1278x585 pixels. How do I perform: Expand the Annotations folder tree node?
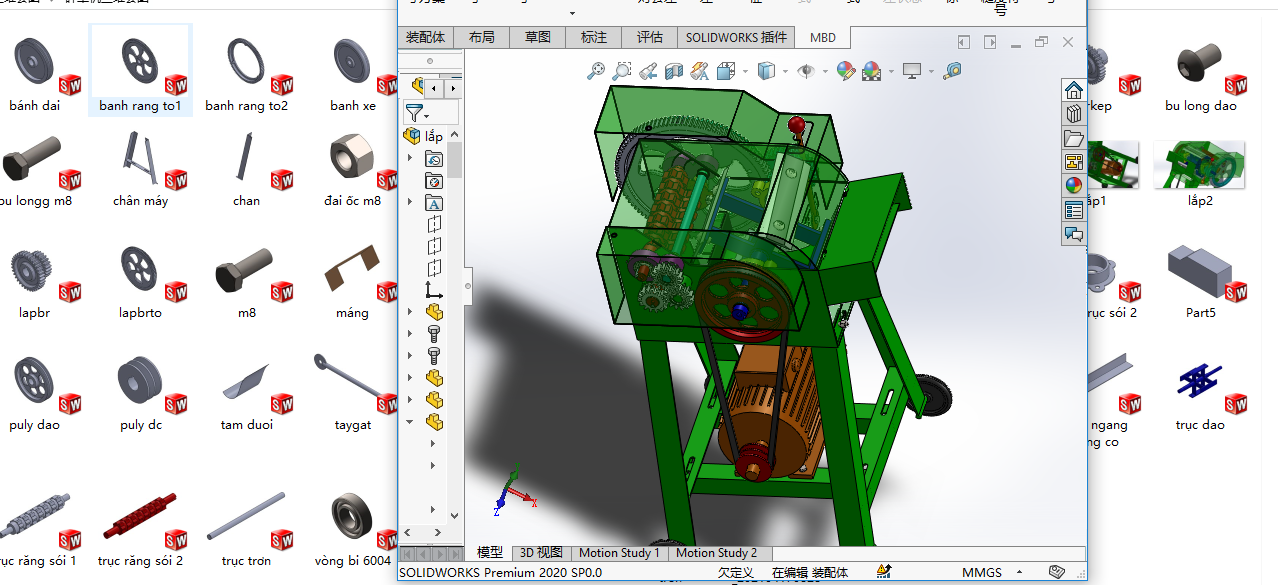coord(410,203)
